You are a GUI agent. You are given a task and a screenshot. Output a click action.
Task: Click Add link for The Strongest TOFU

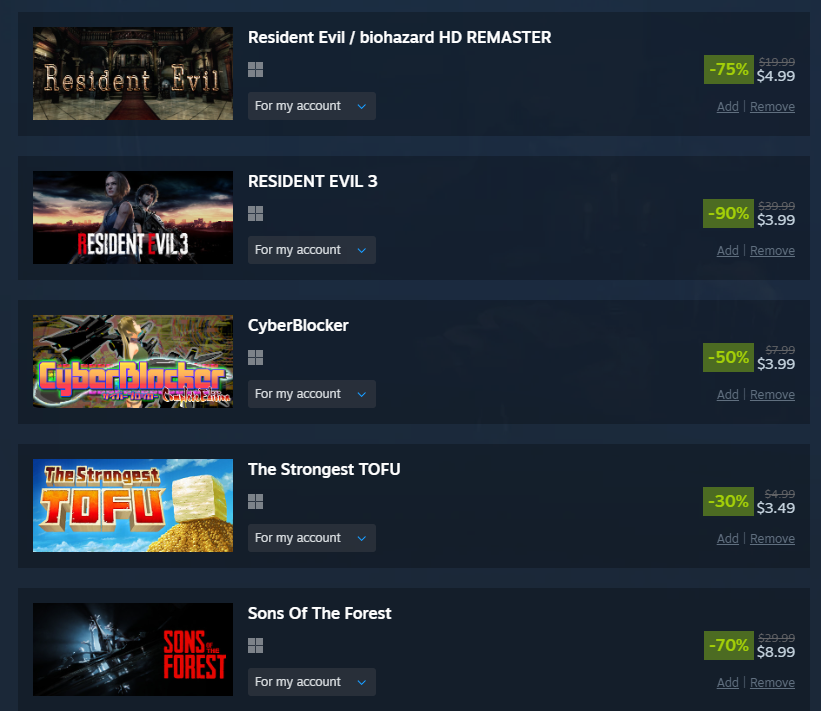(x=727, y=539)
